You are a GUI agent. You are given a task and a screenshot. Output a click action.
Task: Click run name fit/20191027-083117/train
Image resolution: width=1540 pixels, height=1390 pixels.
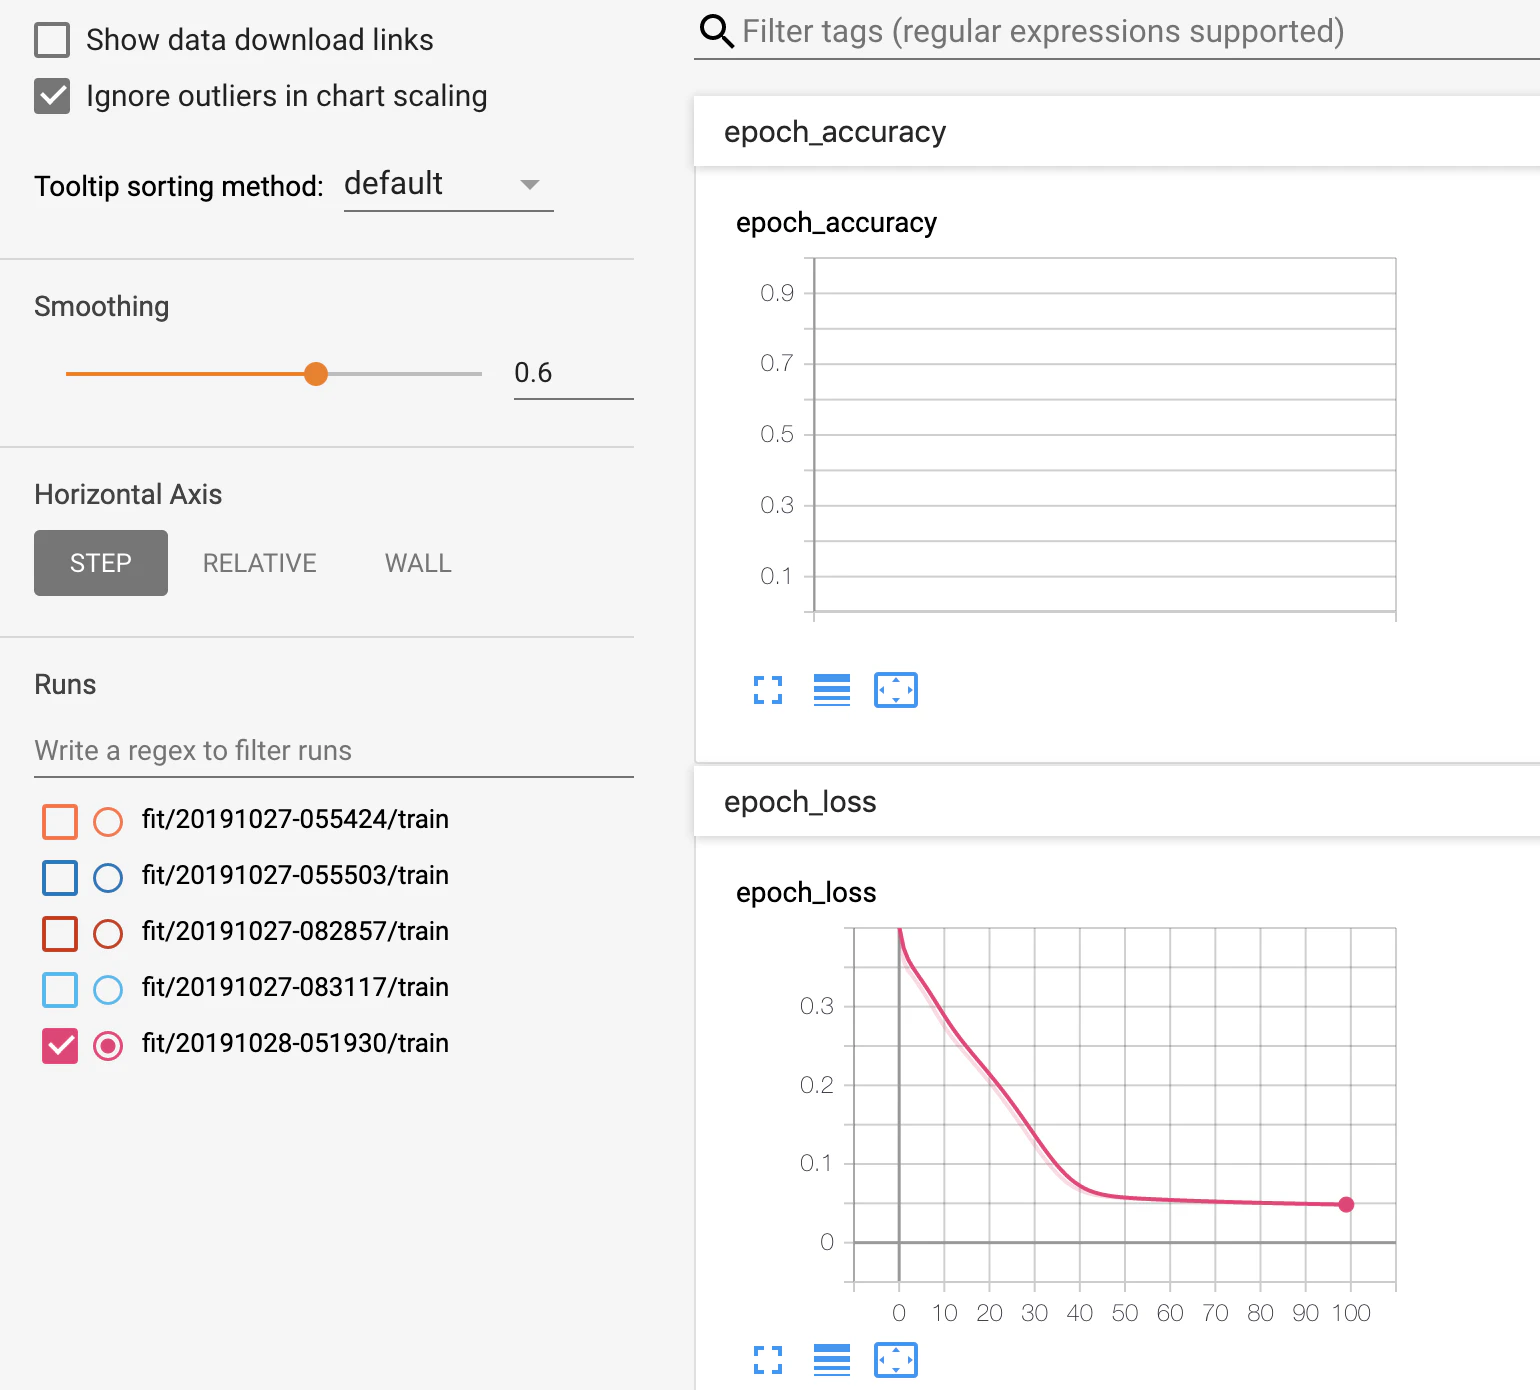(x=295, y=987)
